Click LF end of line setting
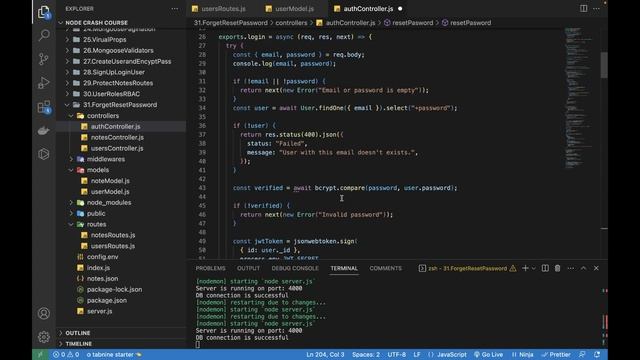The width and height of the screenshot is (640, 360). click(x=417, y=354)
